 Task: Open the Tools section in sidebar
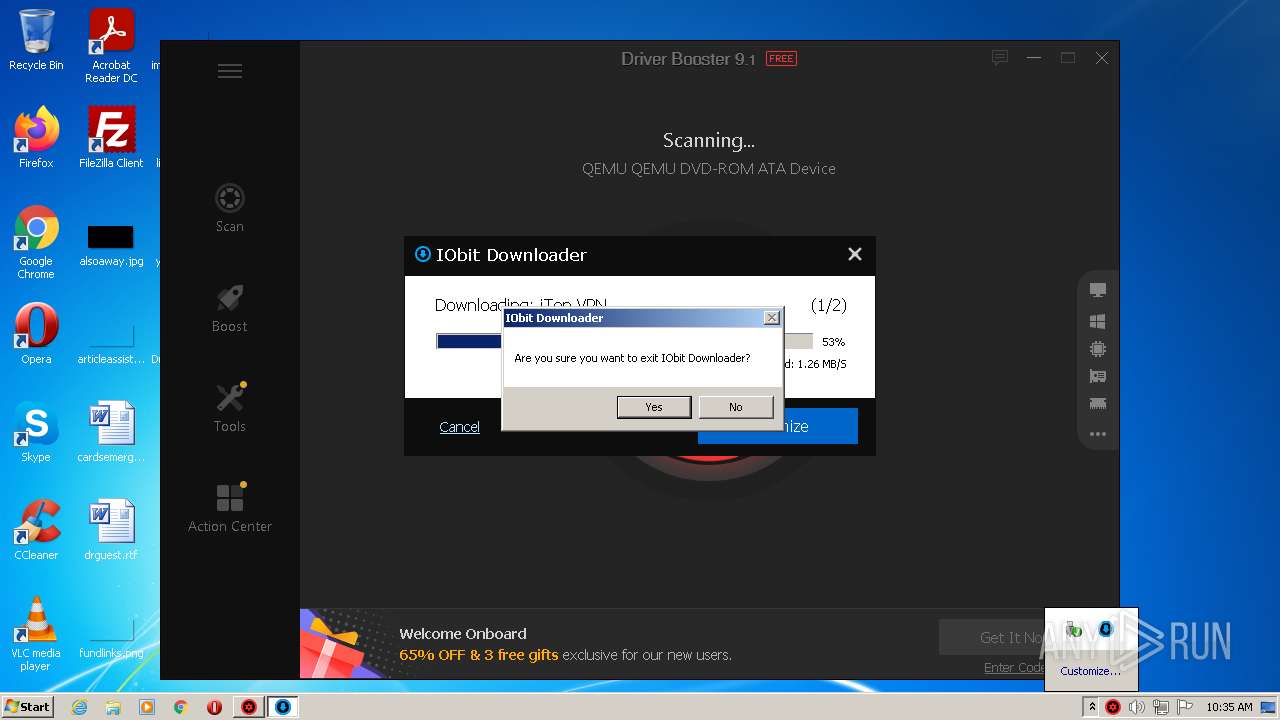(230, 408)
